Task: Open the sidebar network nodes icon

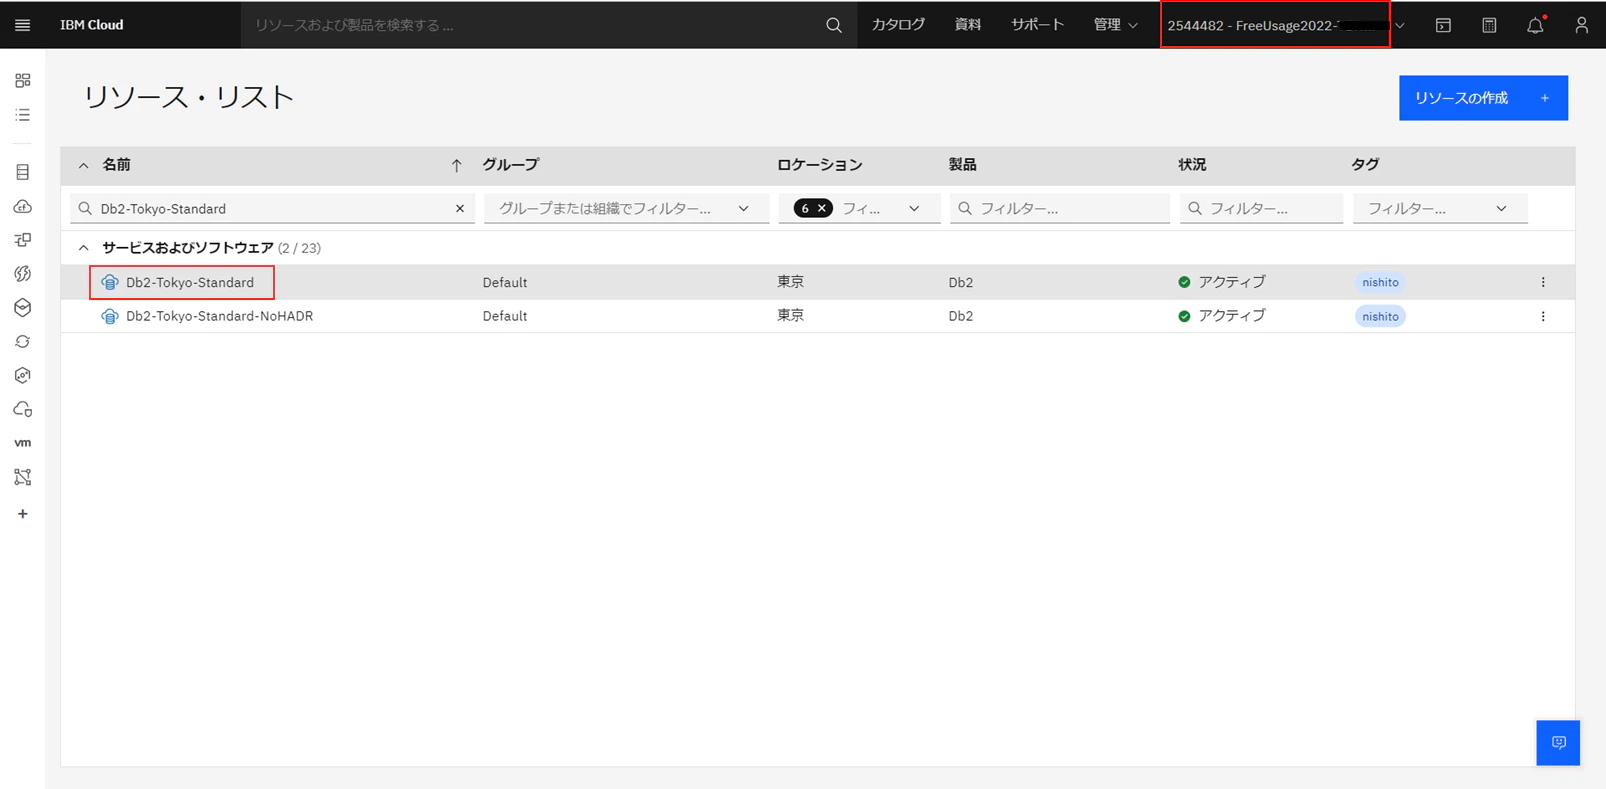Action: [x=22, y=477]
